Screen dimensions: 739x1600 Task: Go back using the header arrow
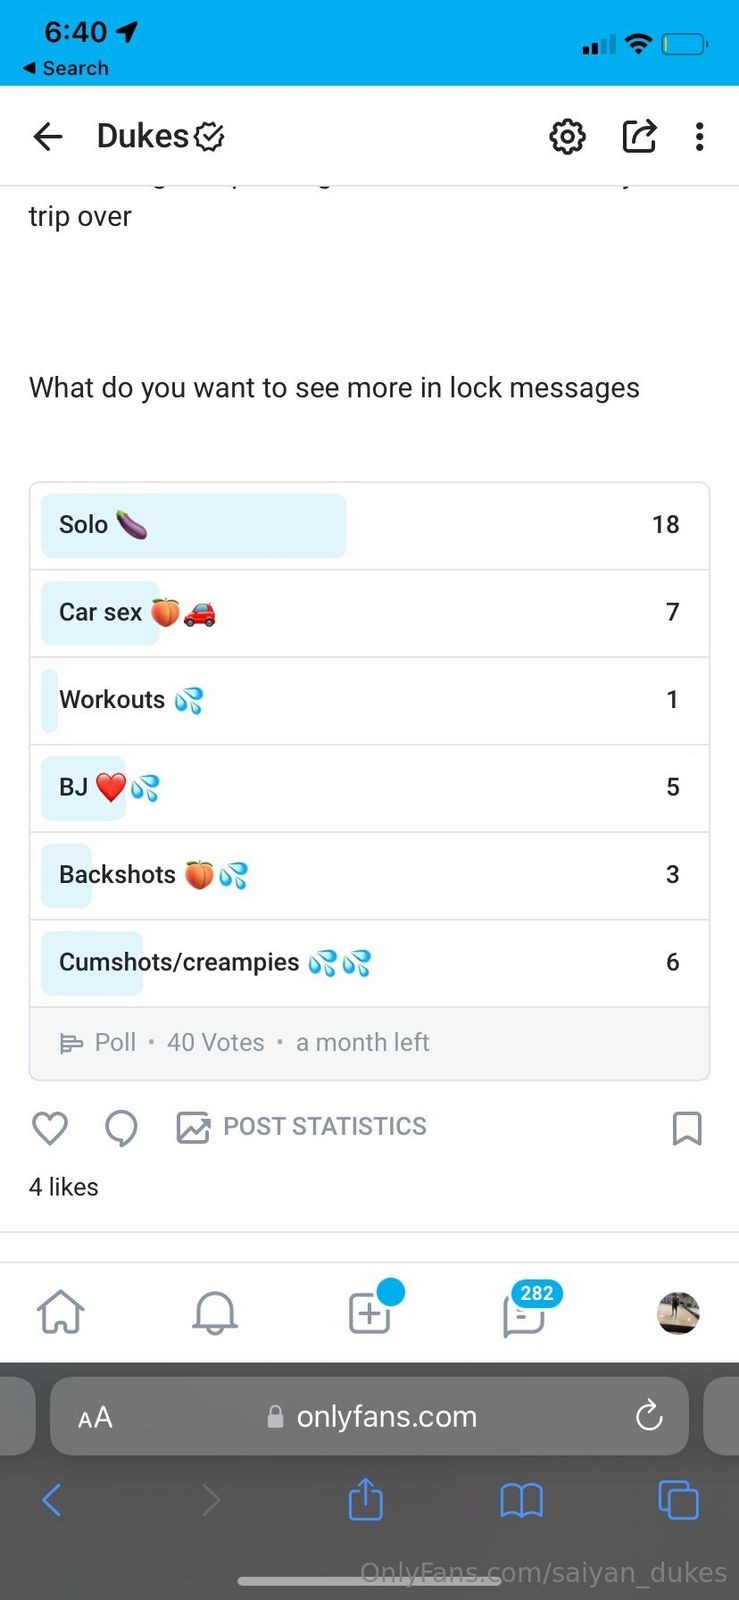pos(48,136)
